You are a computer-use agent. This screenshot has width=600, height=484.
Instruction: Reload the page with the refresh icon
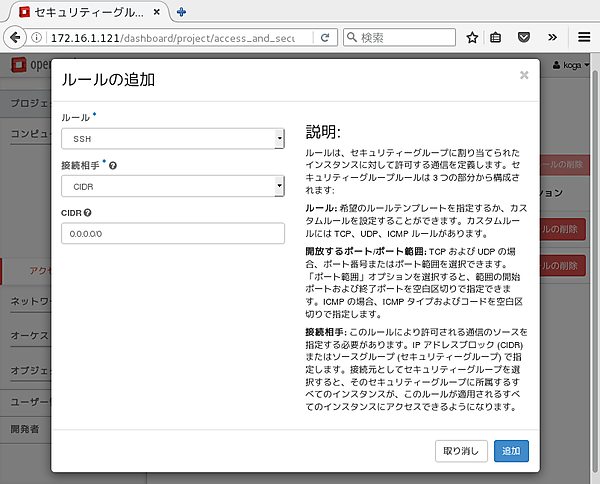(325, 37)
